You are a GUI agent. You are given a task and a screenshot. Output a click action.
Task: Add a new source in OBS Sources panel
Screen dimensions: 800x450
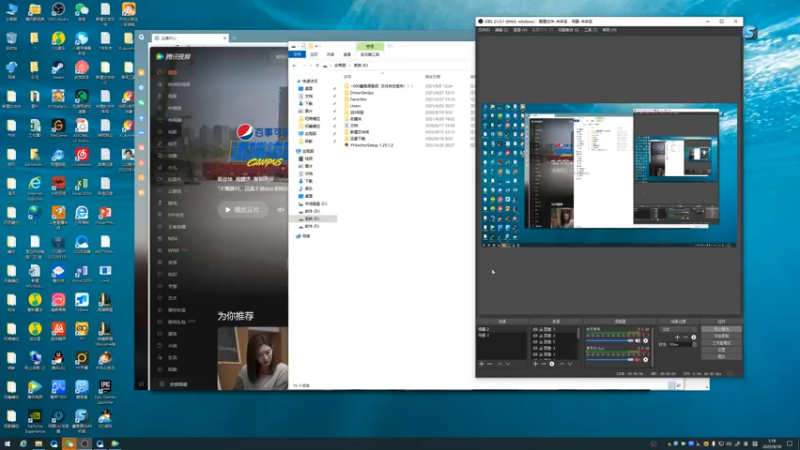[535, 364]
